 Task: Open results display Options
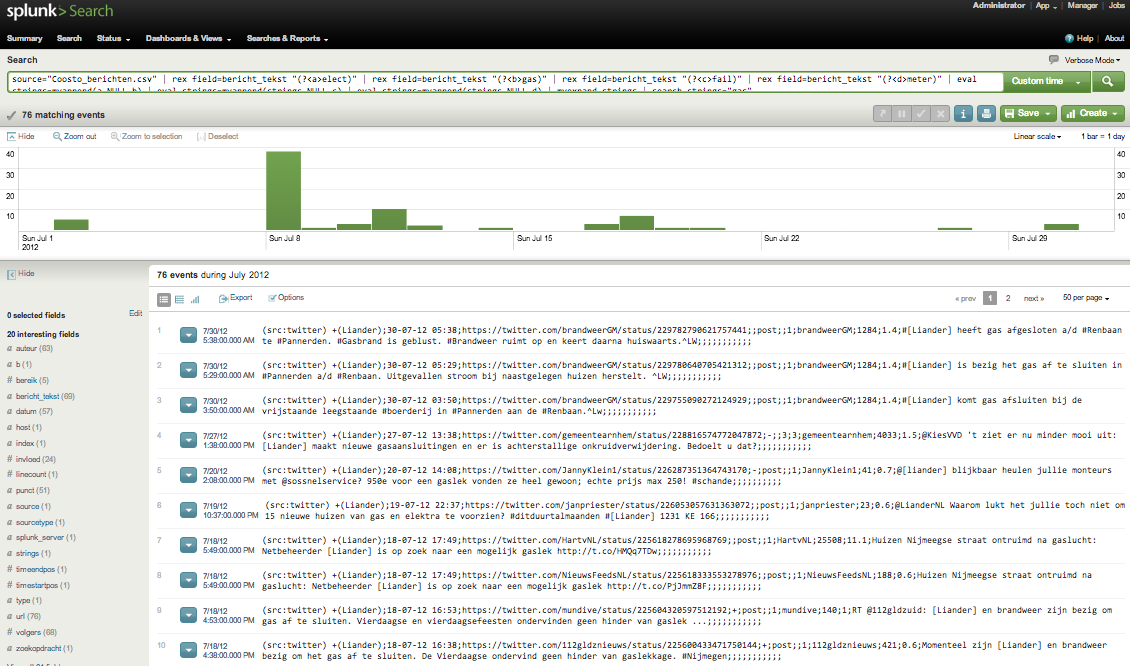(x=286, y=298)
